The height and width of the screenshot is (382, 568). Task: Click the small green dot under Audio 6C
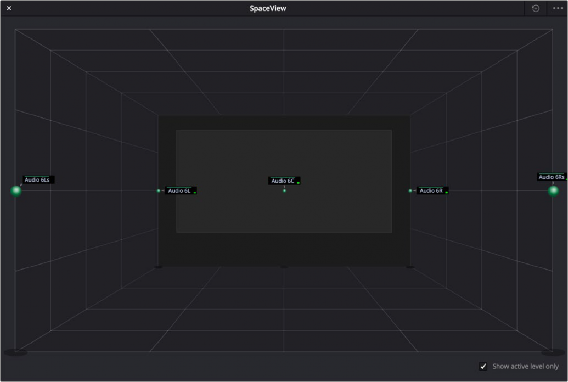pyautogui.click(x=284, y=190)
